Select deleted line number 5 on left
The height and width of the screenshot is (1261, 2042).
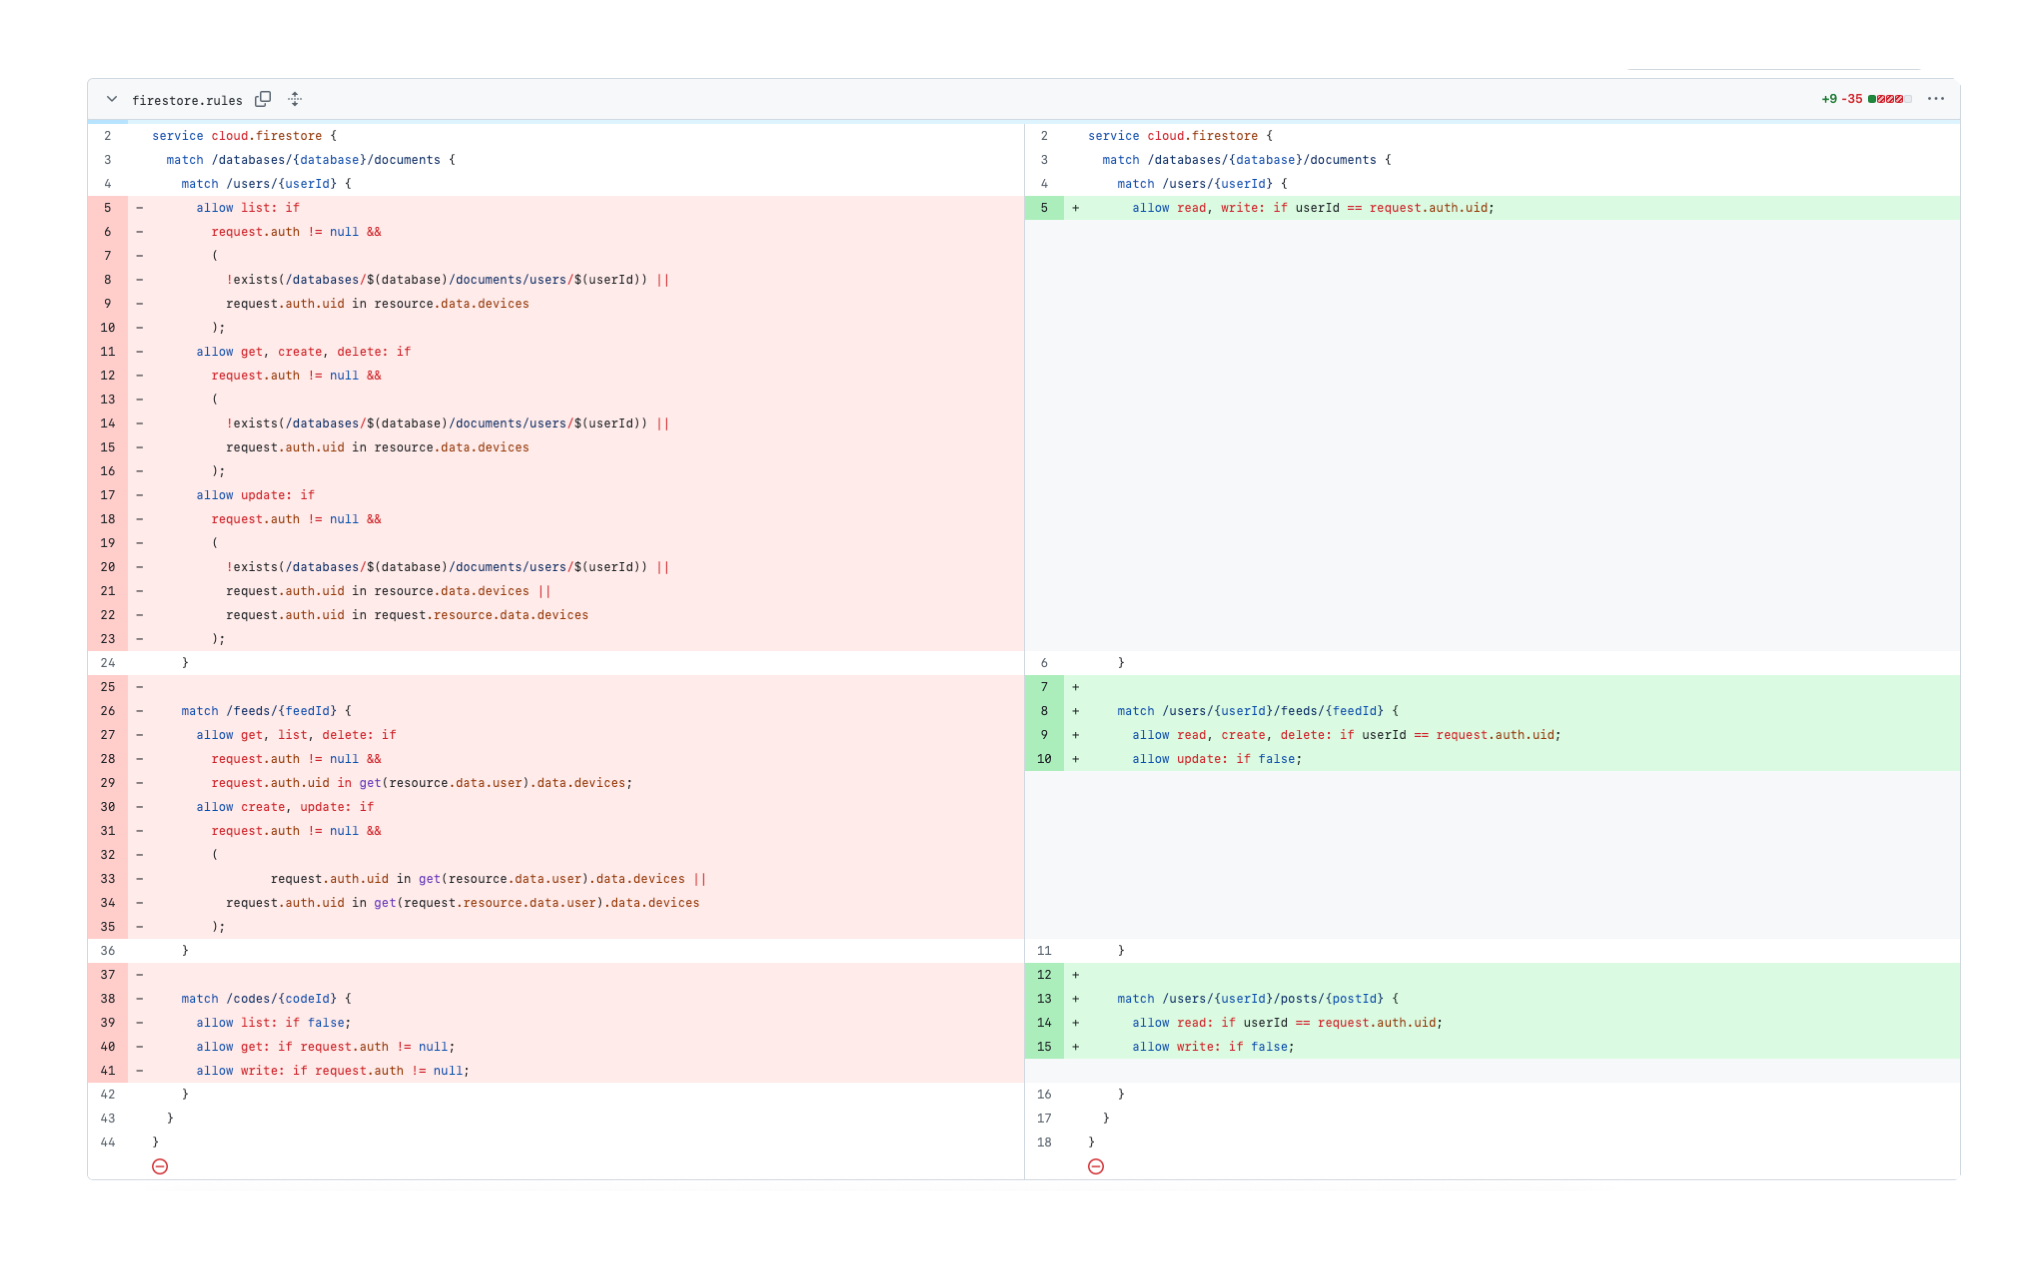(x=108, y=208)
